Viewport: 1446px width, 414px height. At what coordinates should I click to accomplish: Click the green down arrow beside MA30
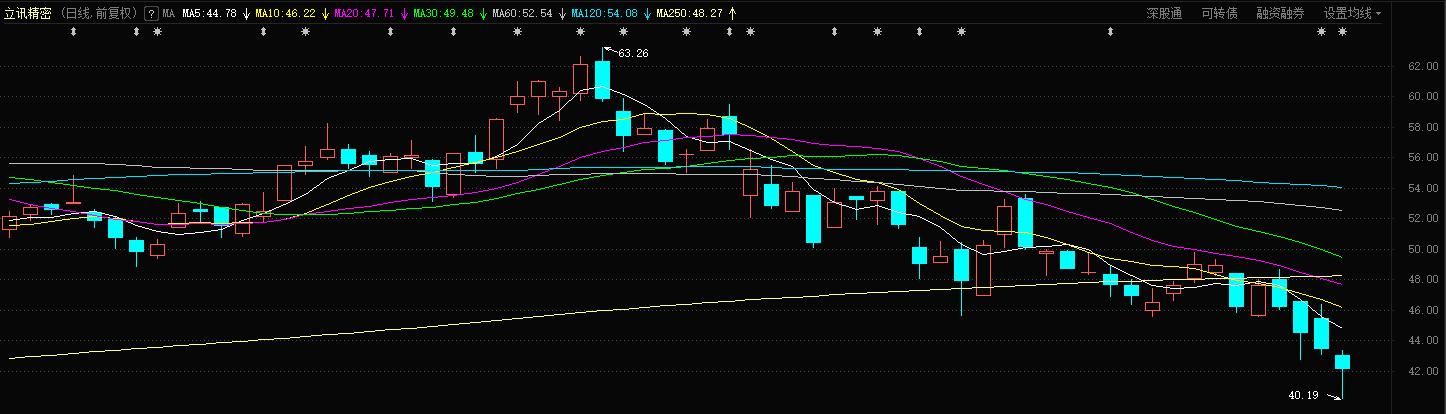click(x=483, y=14)
